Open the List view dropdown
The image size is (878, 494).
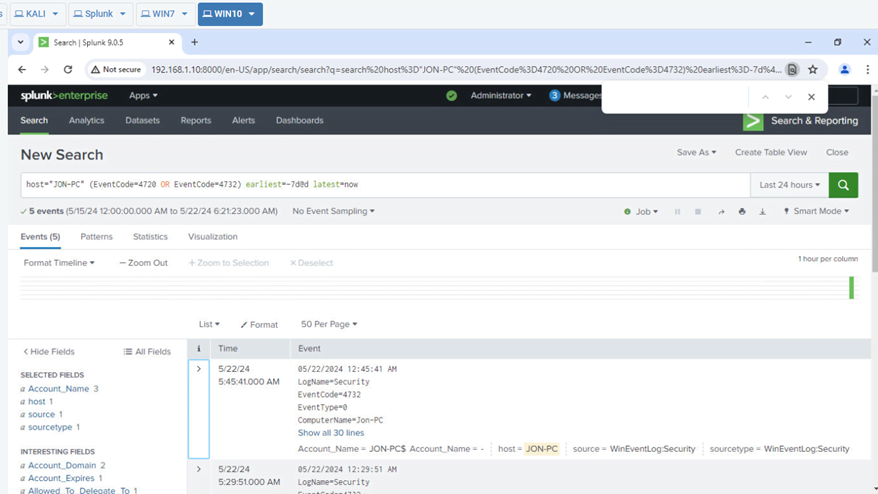[x=209, y=324]
